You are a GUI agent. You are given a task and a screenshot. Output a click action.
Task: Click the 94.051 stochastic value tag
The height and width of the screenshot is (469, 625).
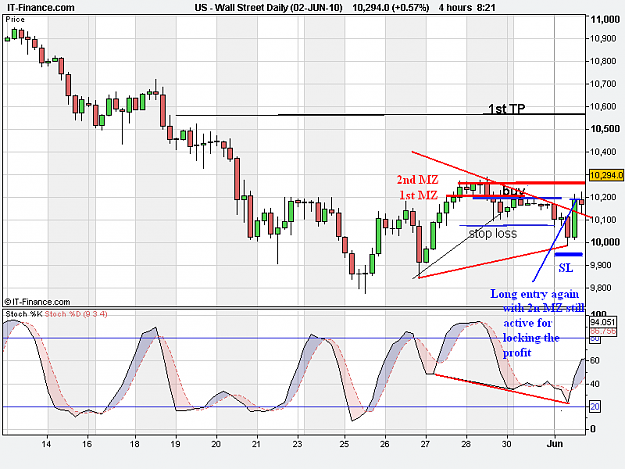(x=603, y=322)
